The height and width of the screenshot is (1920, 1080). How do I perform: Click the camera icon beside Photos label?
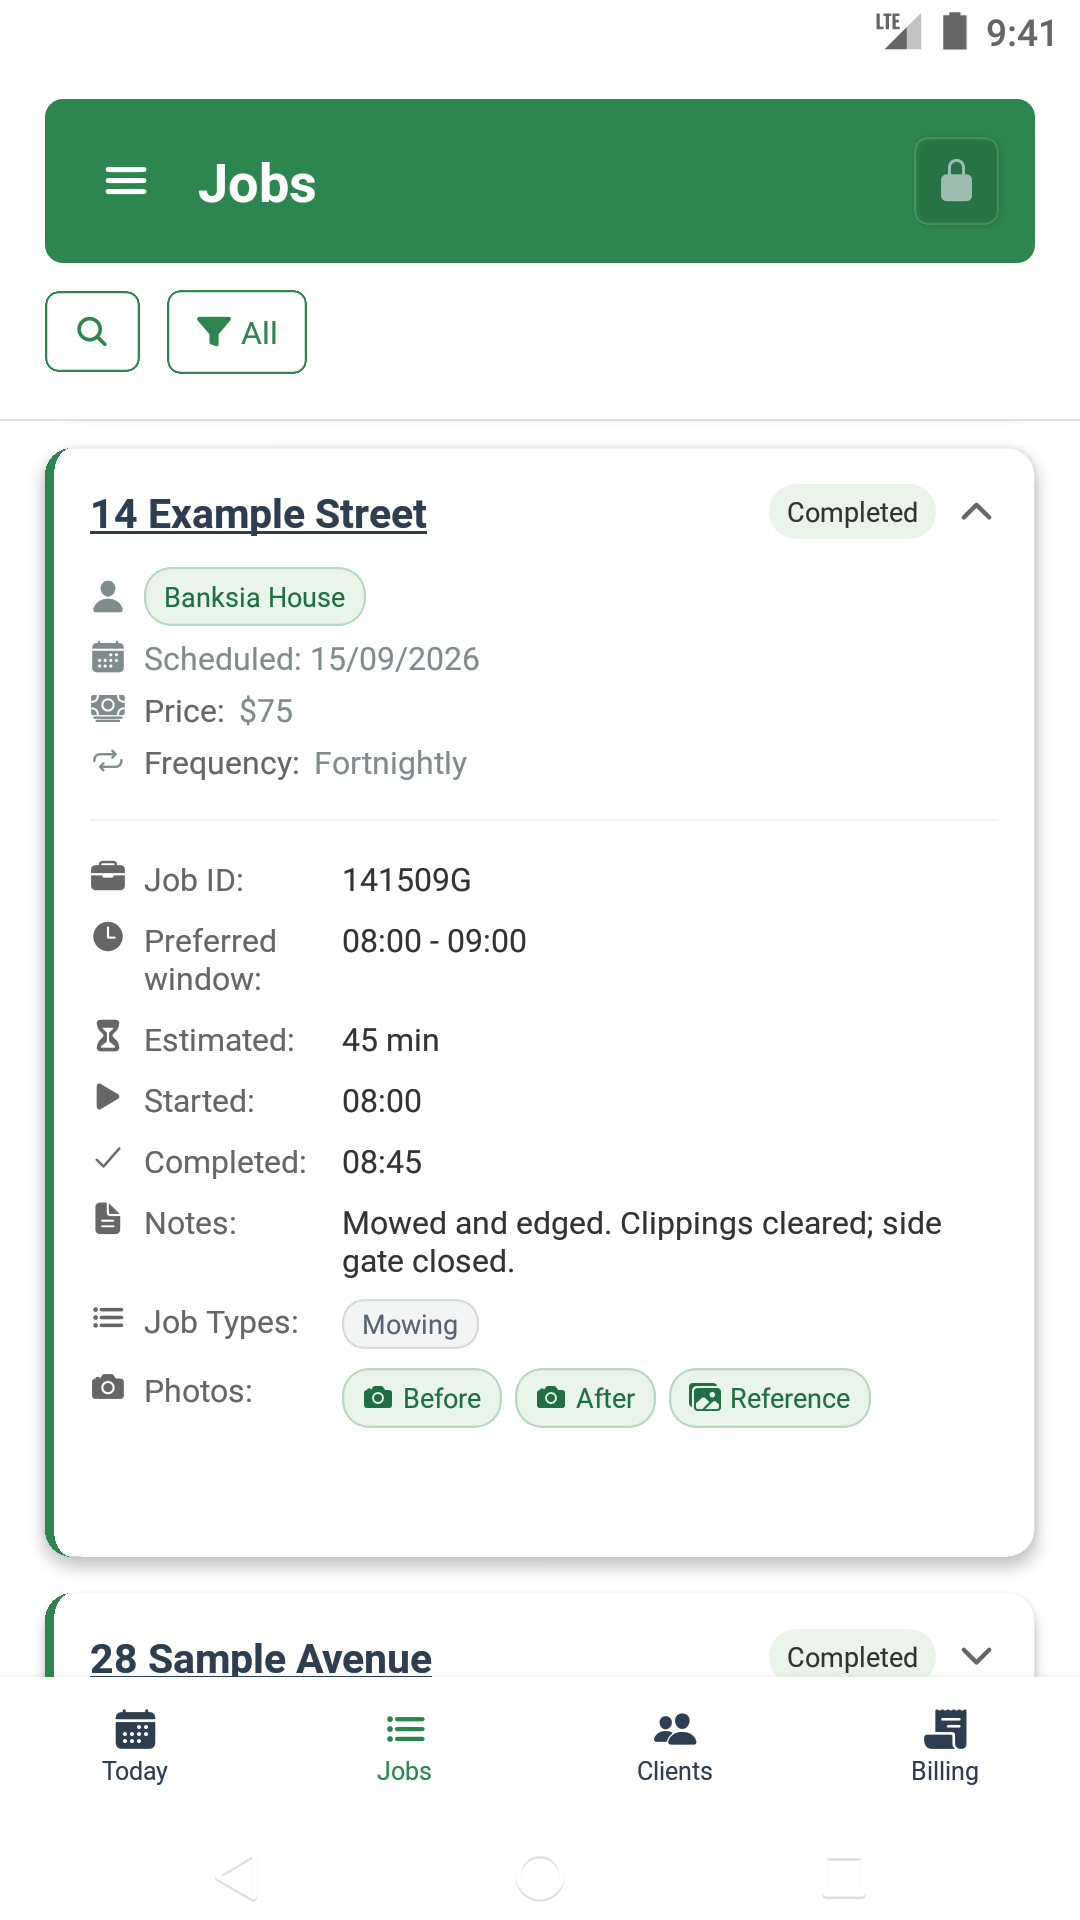coord(108,1387)
